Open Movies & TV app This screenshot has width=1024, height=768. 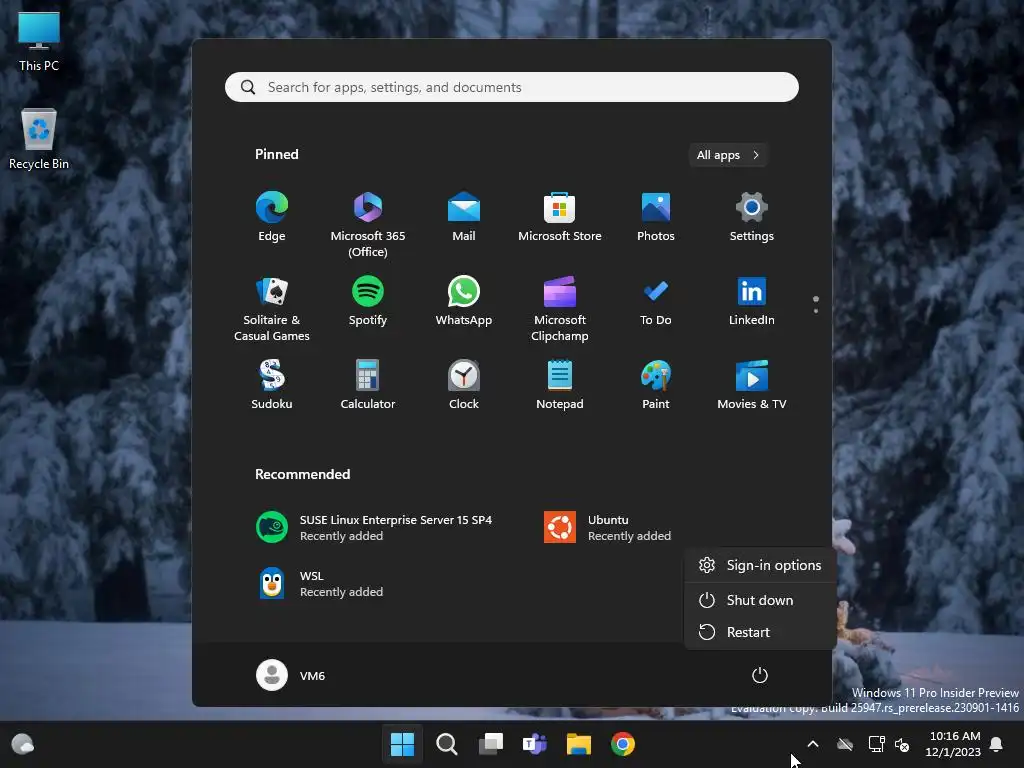(x=752, y=385)
